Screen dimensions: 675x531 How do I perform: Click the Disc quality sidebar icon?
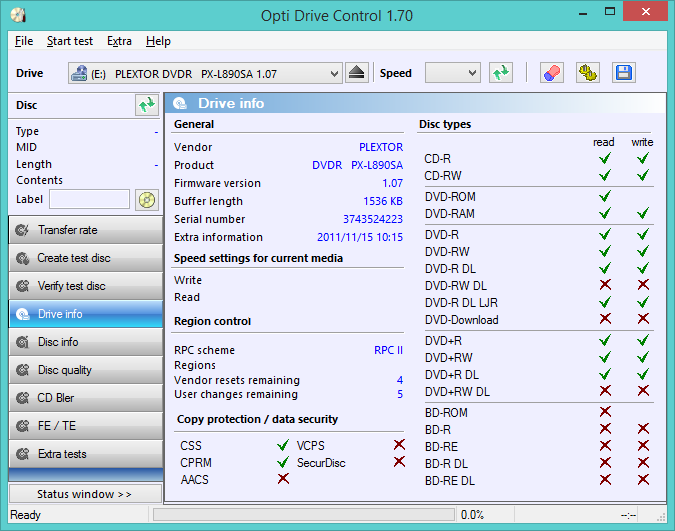click(22, 370)
